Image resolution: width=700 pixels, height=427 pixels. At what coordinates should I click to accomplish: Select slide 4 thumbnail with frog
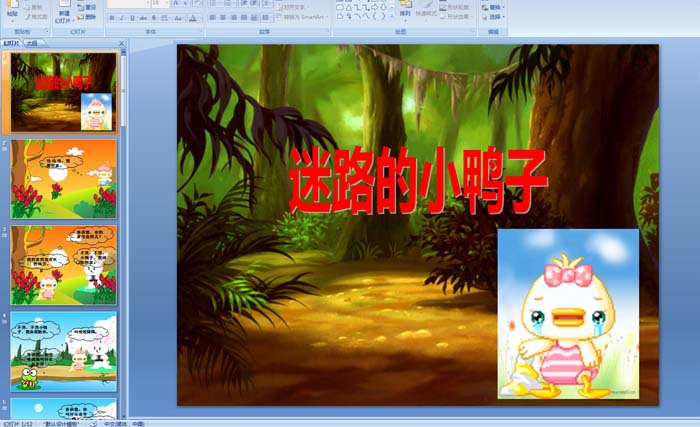click(x=64, y=352)
